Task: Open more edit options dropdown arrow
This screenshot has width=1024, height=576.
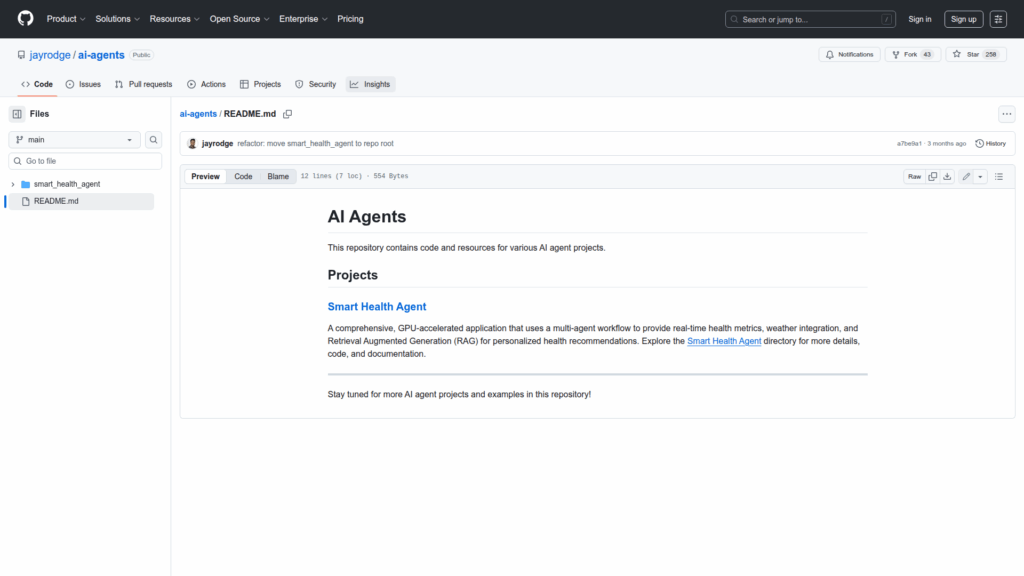Action: (980, 176)
